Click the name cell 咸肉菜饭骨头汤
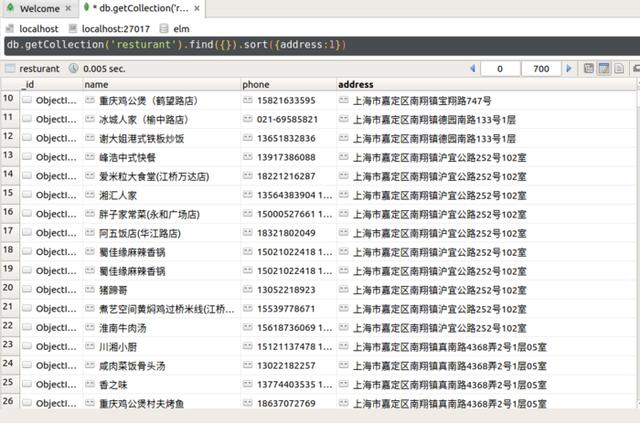640x423 pixels. point(162,365)
